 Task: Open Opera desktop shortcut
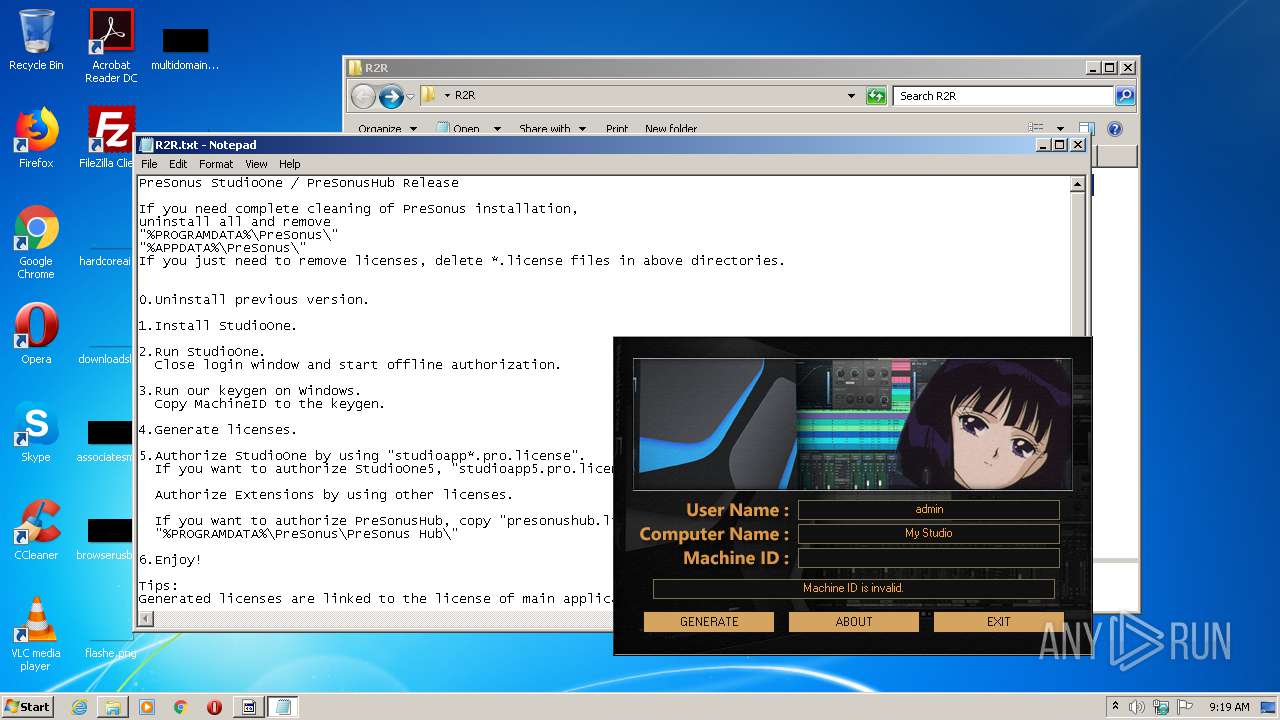(36, 334)
